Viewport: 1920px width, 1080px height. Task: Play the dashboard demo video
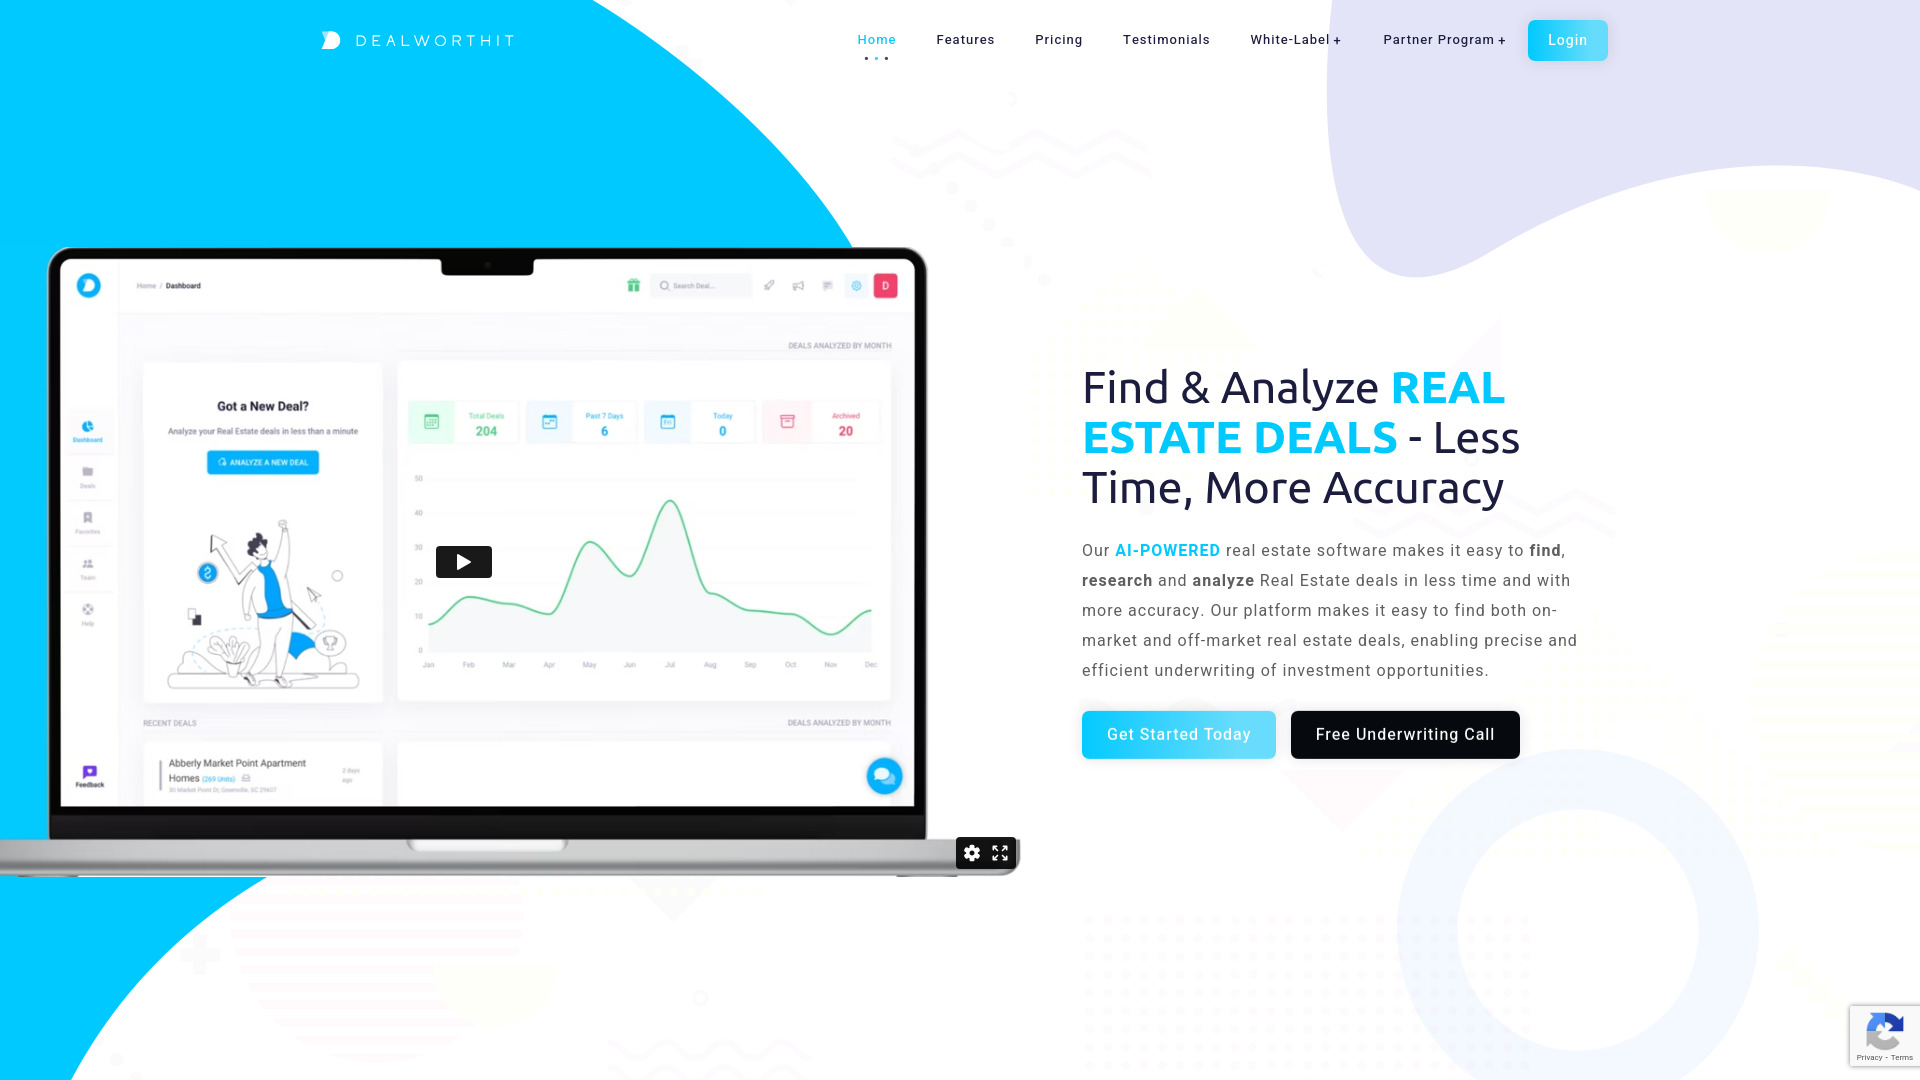(x=463, y=562)
